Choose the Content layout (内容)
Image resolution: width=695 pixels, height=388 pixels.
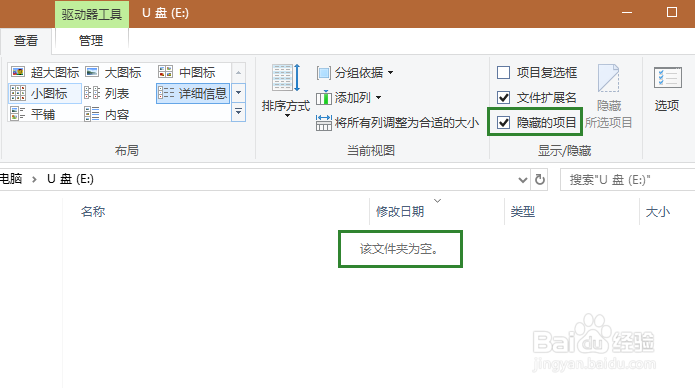click(107, 114)
